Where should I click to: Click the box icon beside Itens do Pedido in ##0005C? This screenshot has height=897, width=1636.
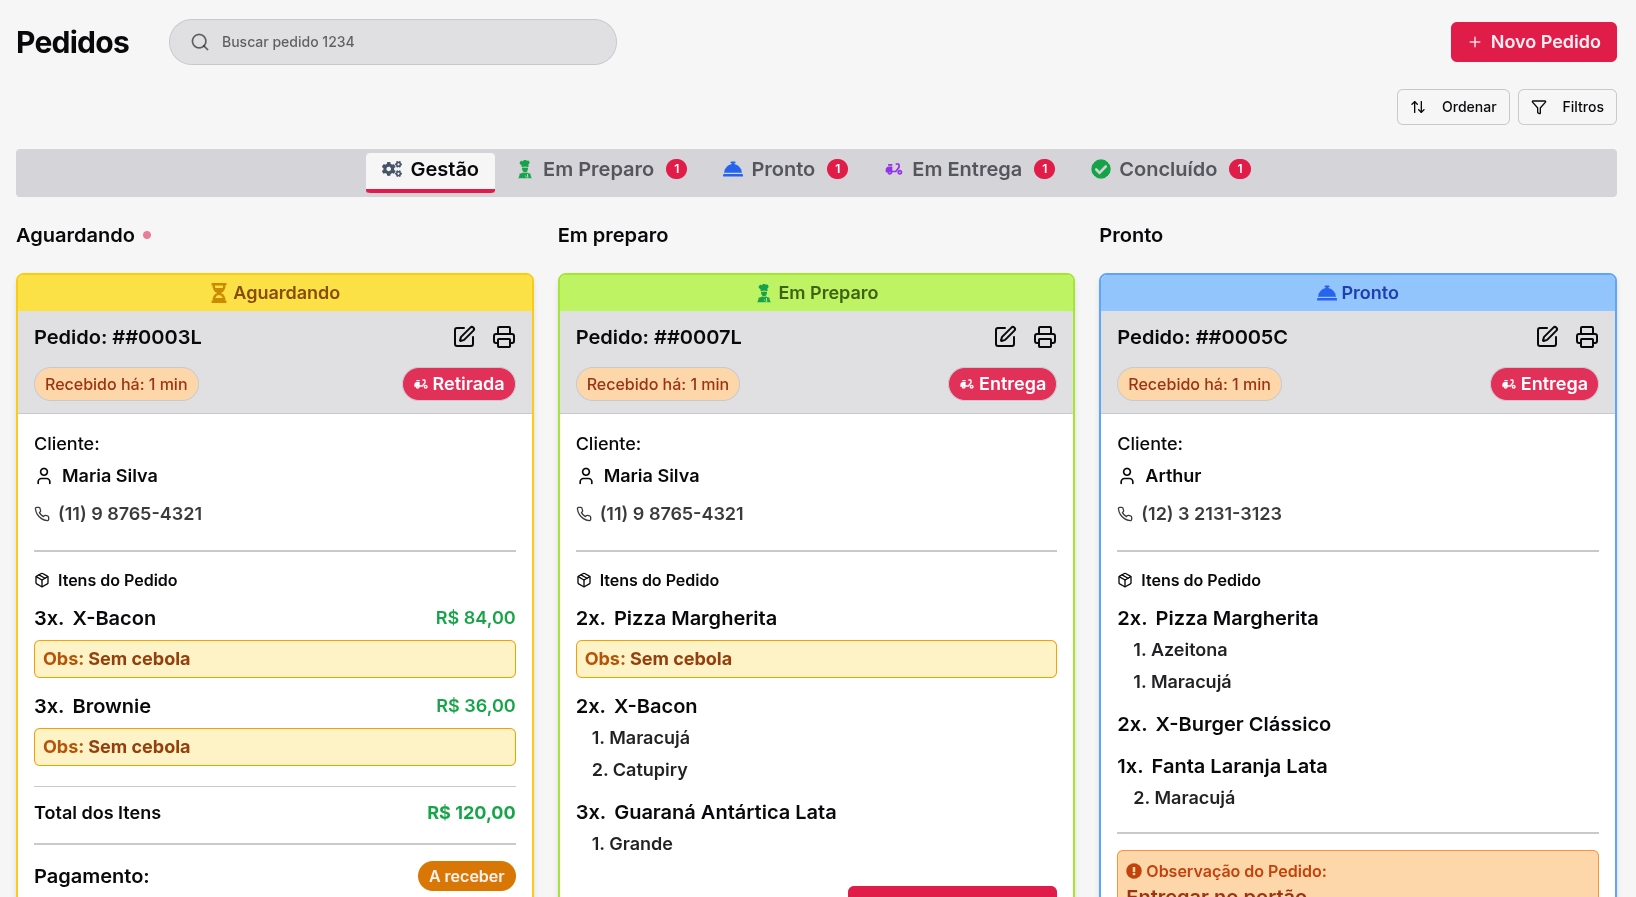[x=1125, y=580]
